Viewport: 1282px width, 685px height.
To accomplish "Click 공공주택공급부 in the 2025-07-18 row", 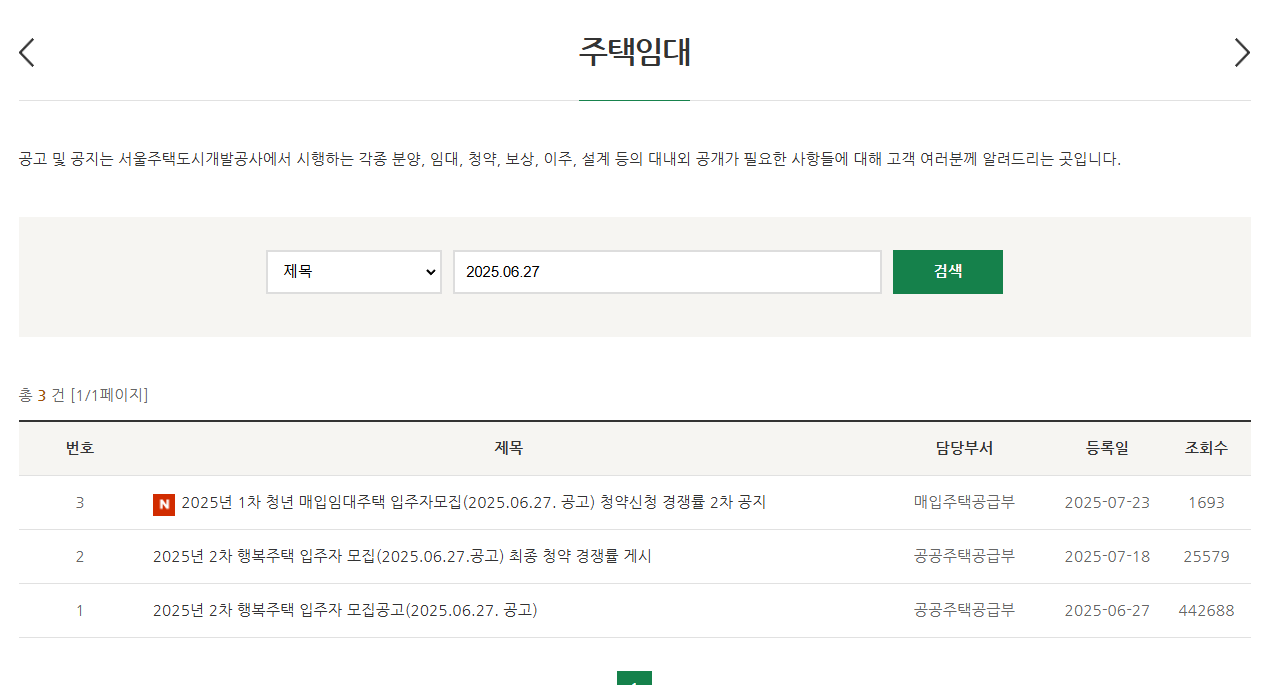I will (x=964, y=556).
